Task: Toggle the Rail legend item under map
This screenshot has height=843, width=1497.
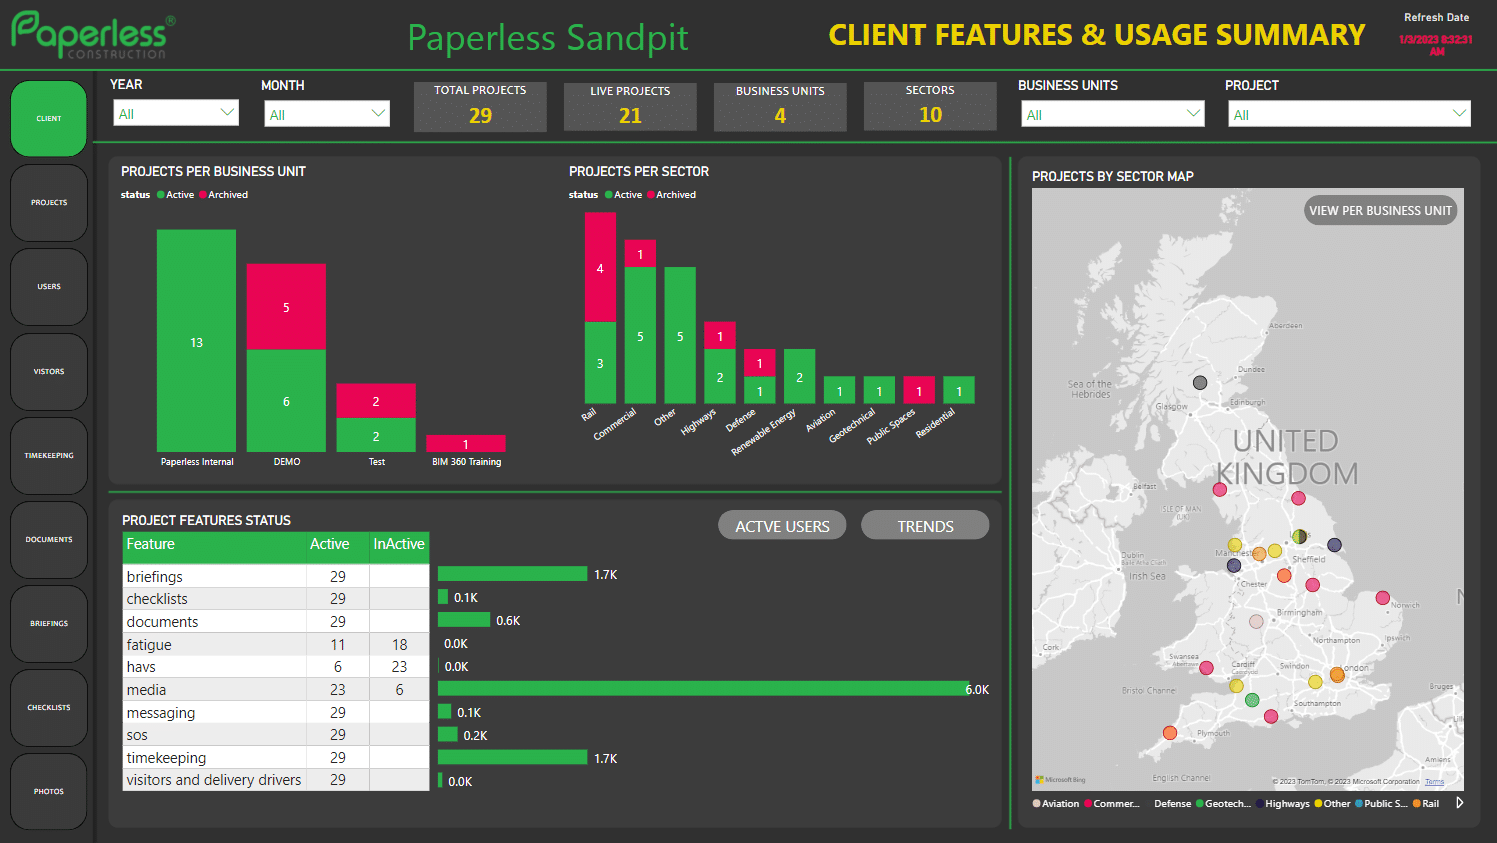Action: point(1426,804)
